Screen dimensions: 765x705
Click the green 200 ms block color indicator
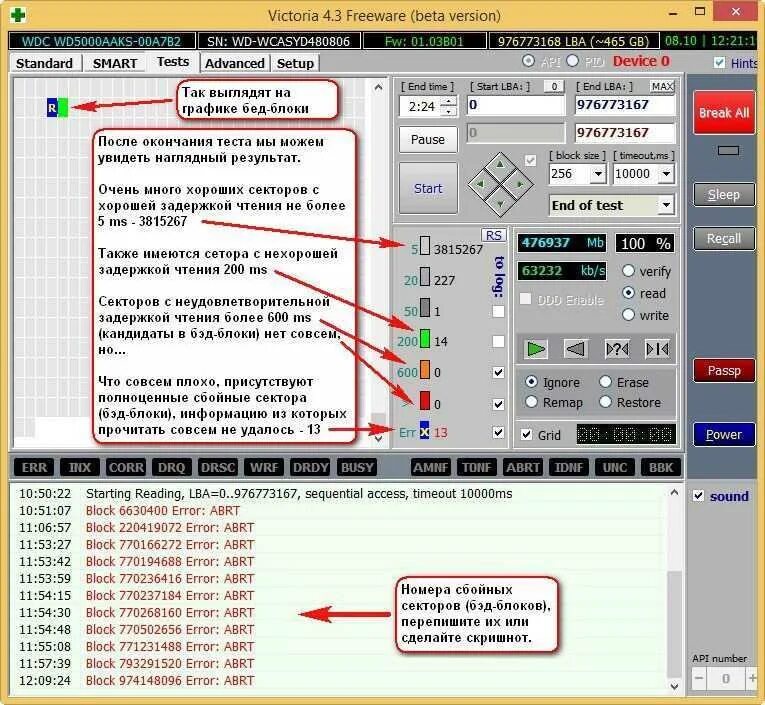424,339
